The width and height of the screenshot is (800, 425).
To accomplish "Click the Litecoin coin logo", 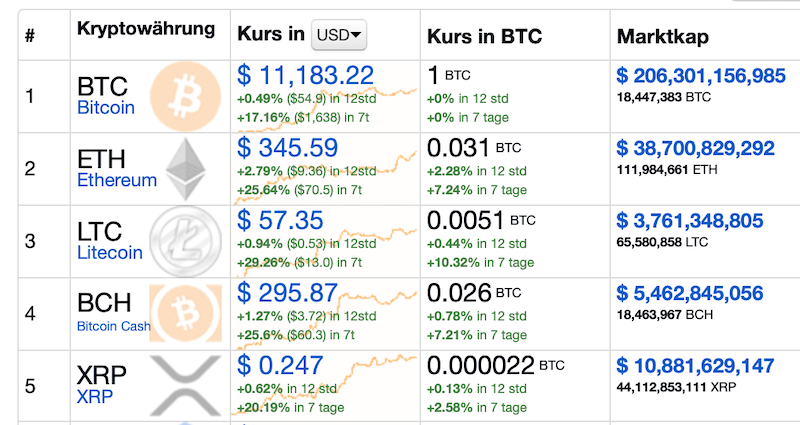I will pyautogui.click(x=180, y=240).
